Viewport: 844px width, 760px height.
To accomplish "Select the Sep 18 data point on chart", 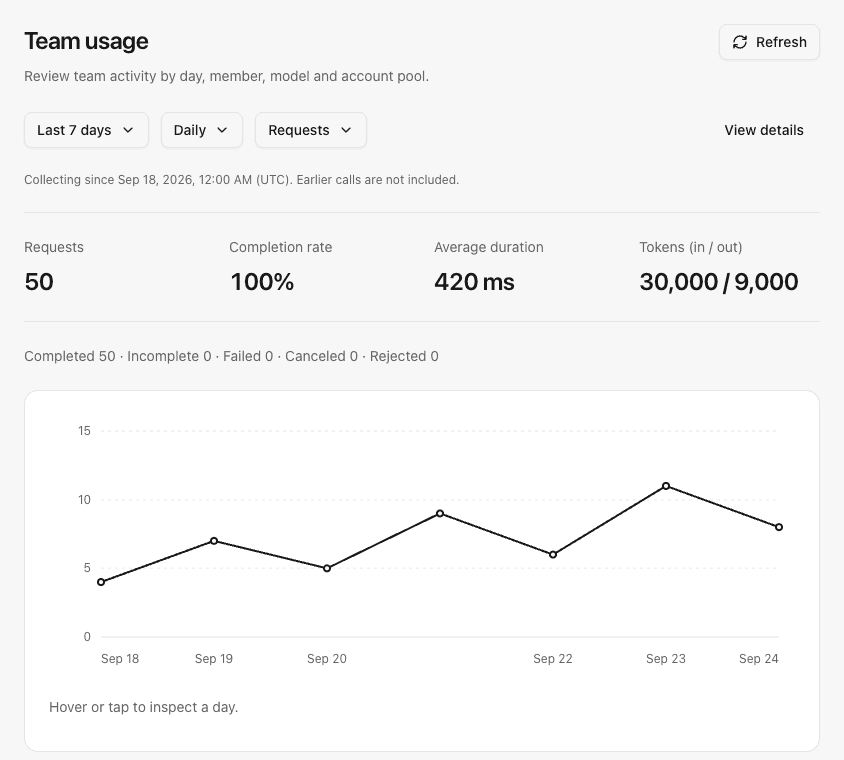I will click(101, 582).
